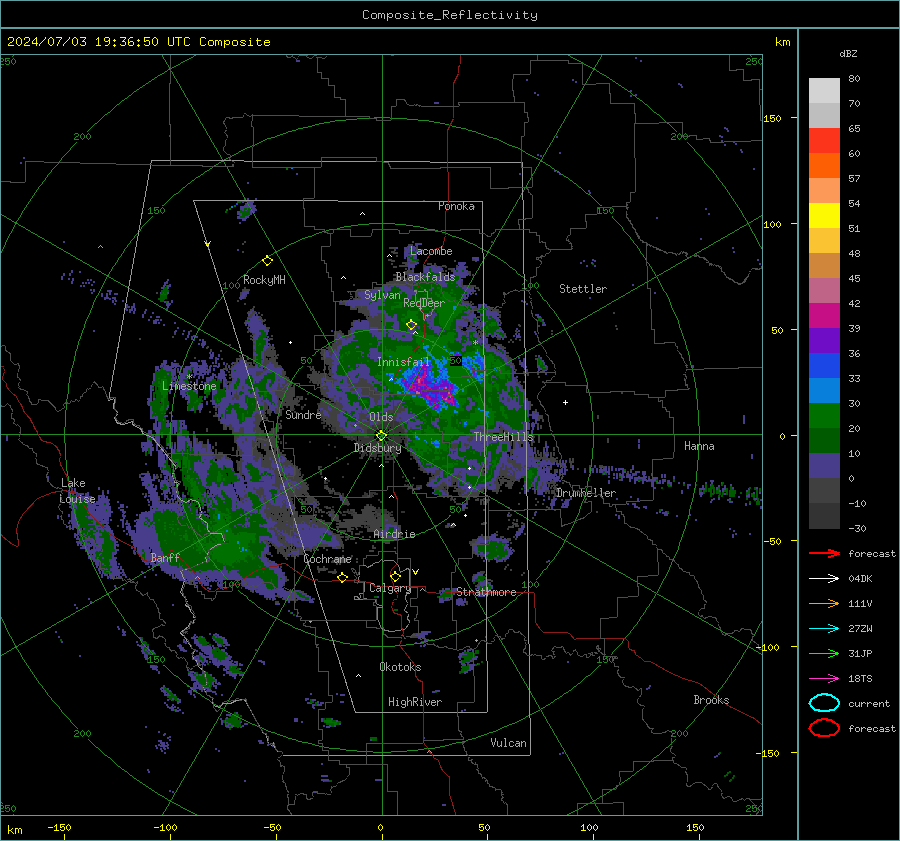Click the RedDeer city label
900x841 pixels.
click(x=424, y=303)
